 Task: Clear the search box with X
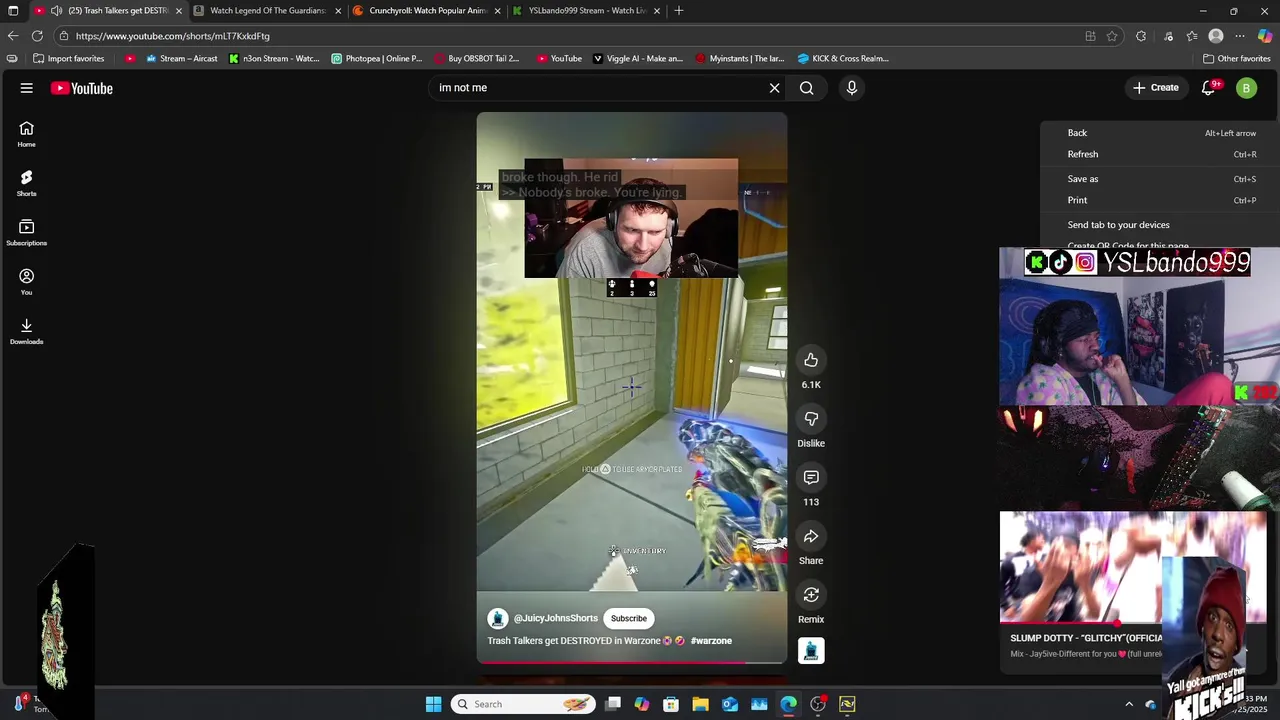point(774,88)
